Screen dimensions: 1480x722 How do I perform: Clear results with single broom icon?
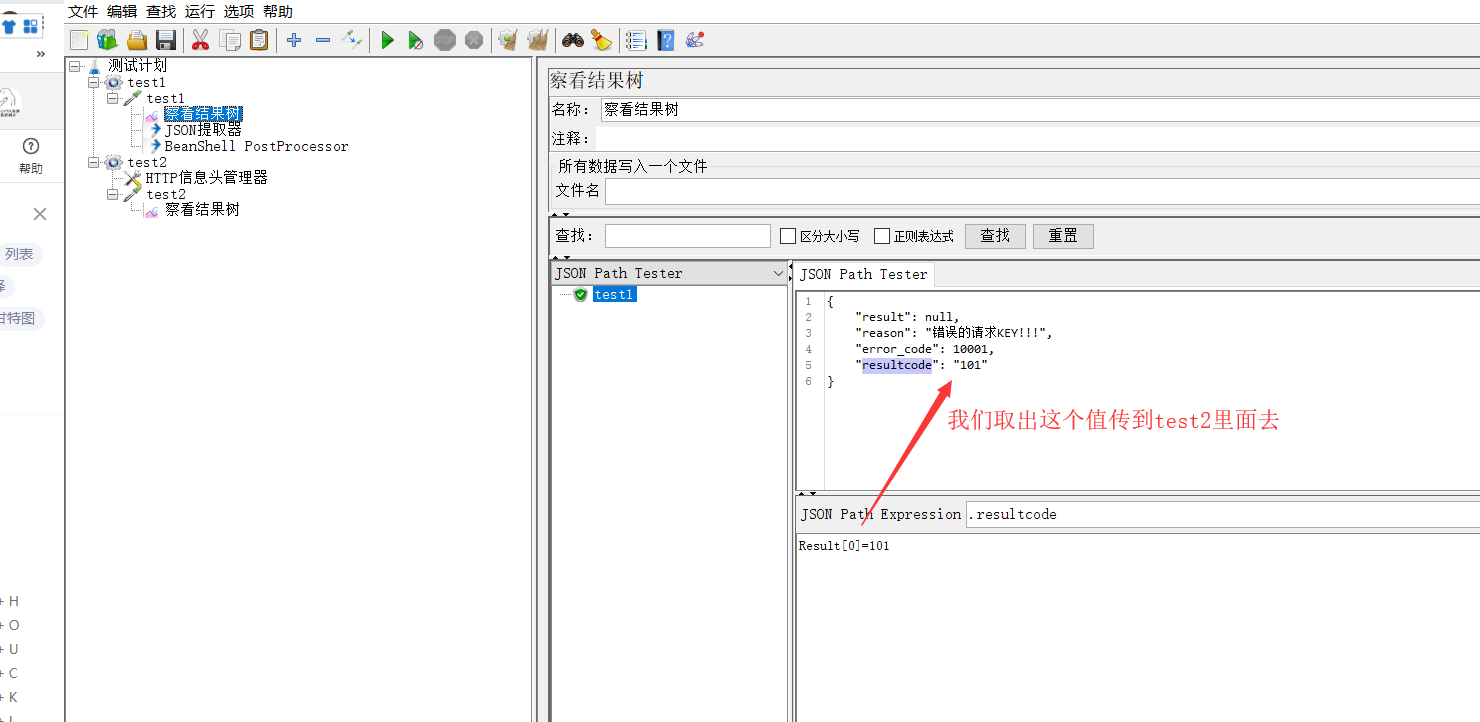[x=508, y=40]
